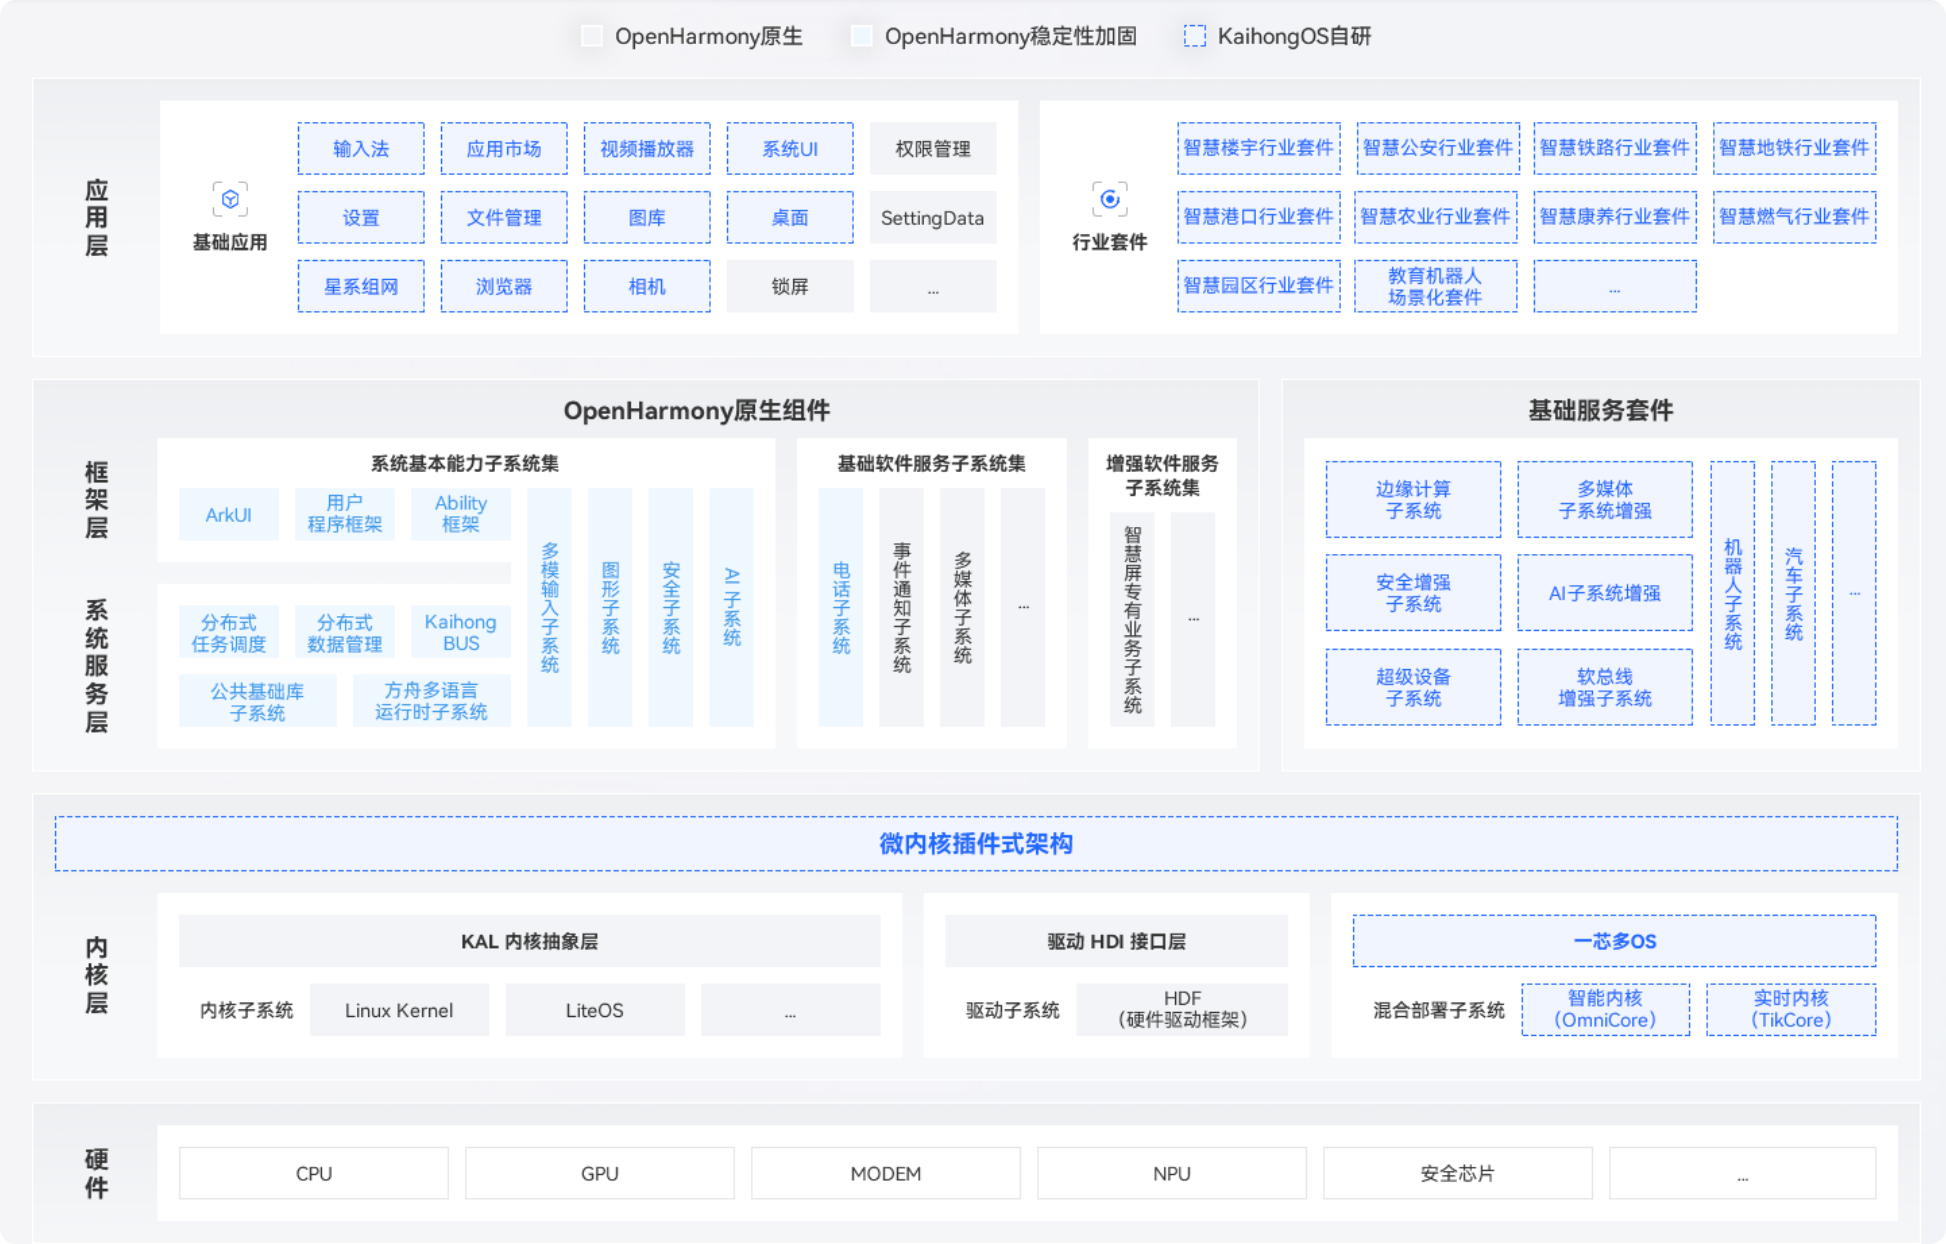Select the 输入法 box
This screenshot has width=1946, height=1244.
coord(361,148)
